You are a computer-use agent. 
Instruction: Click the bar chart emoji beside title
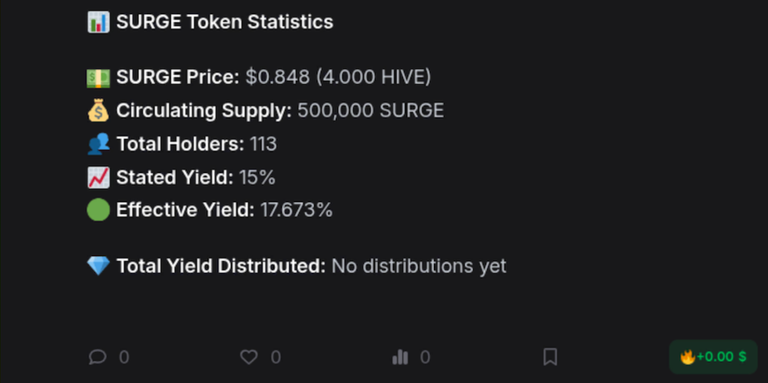[98, 22]
